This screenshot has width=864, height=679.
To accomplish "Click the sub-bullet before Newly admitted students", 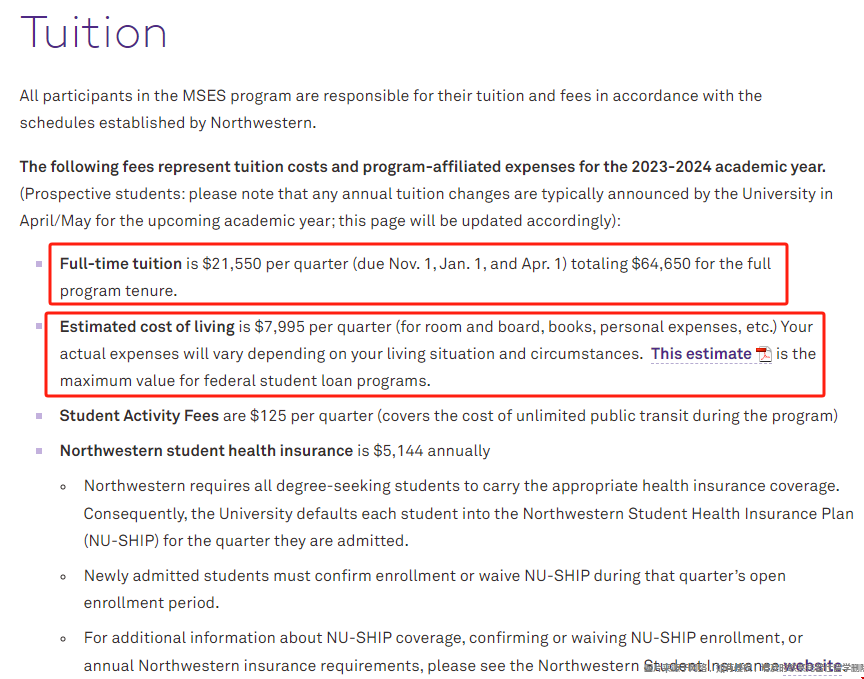I will 63,576.
